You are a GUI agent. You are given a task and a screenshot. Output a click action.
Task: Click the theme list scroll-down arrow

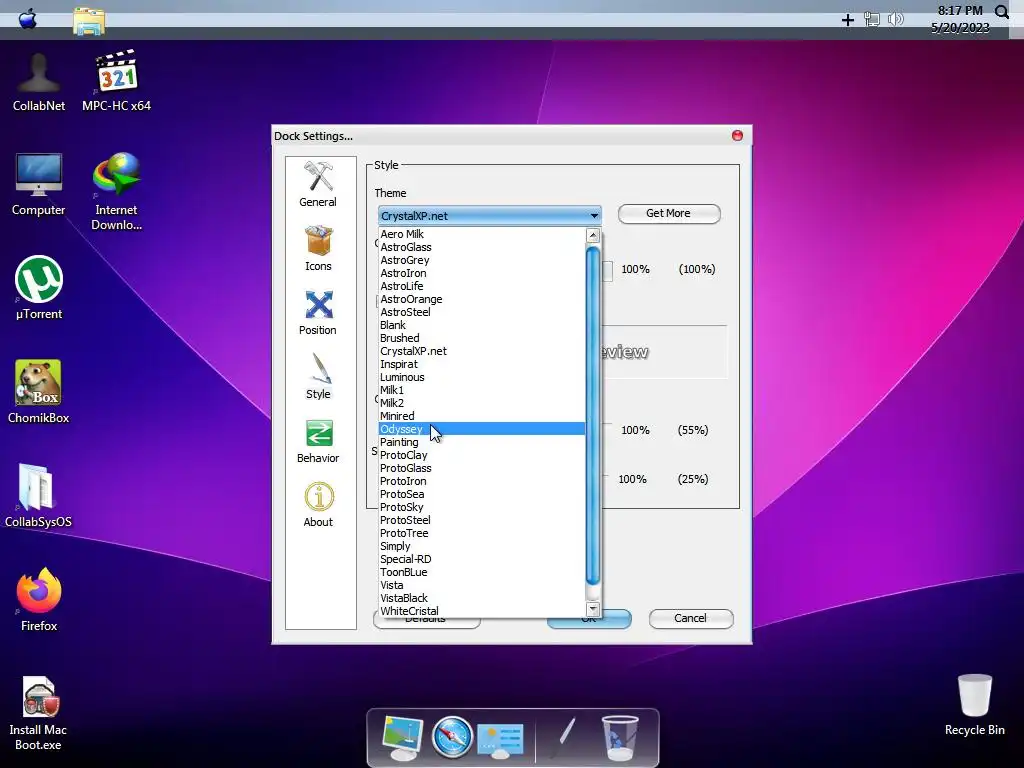593,609
